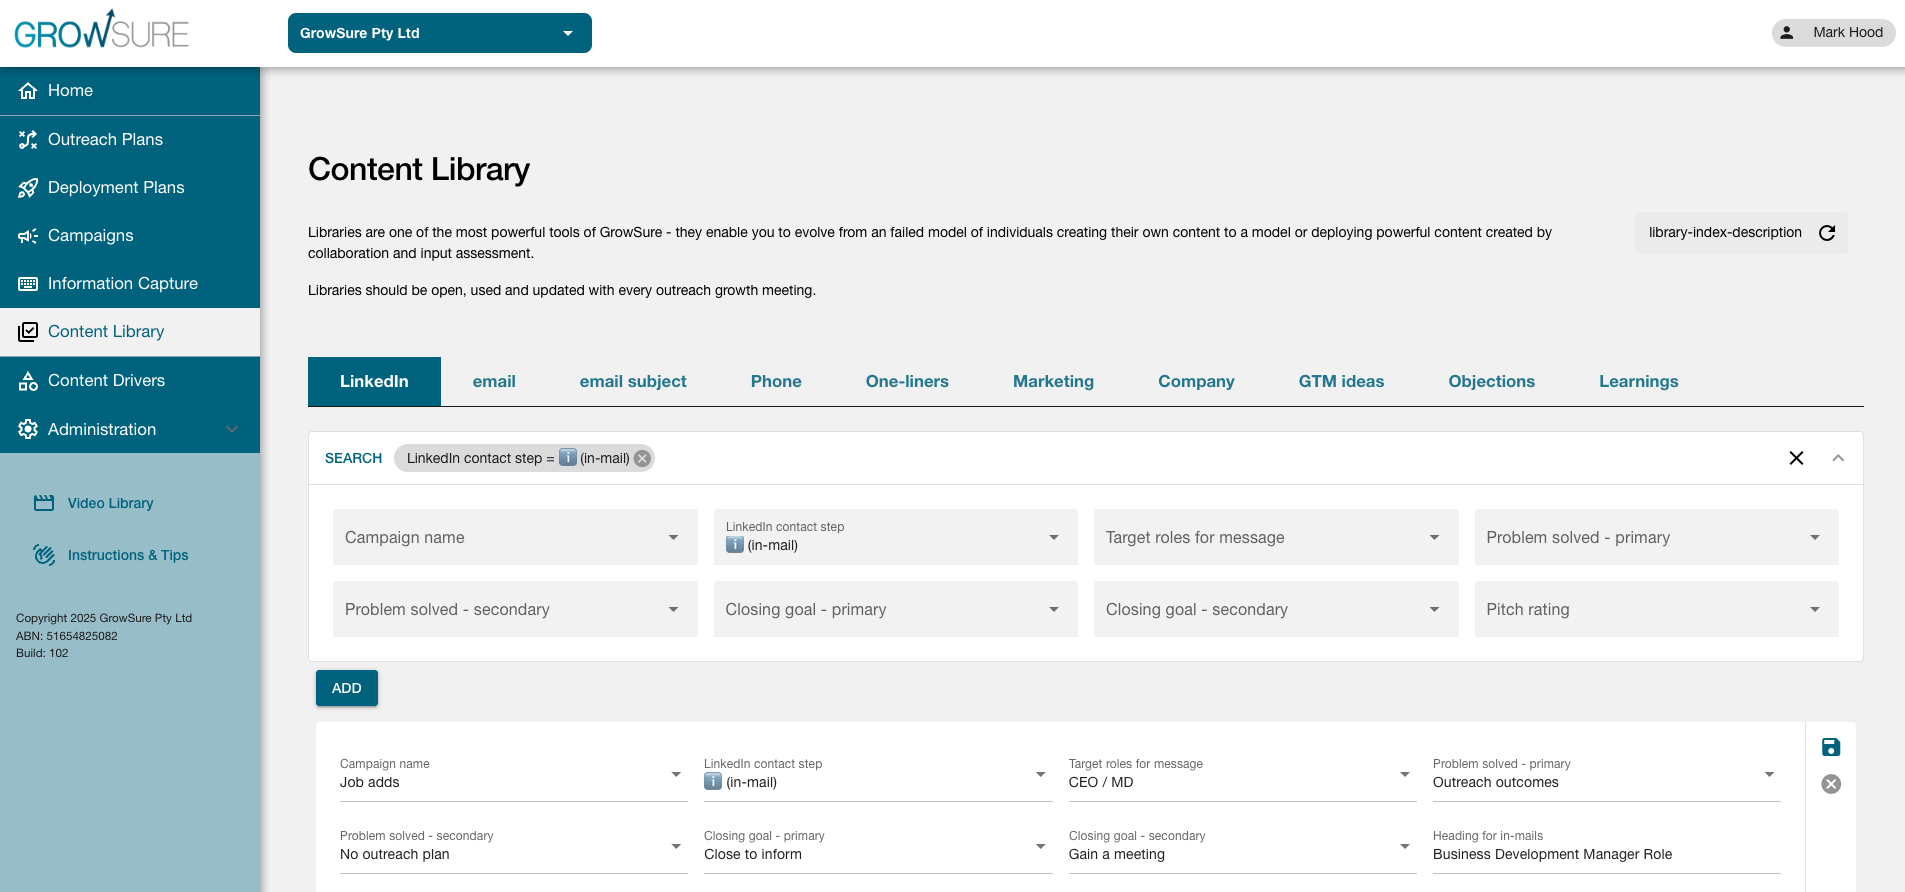Image resolution: width=1905 pixels, height=892 pixels.
Task: Click the Outreach Plans sidebar icon
Action: coord(28,140)
